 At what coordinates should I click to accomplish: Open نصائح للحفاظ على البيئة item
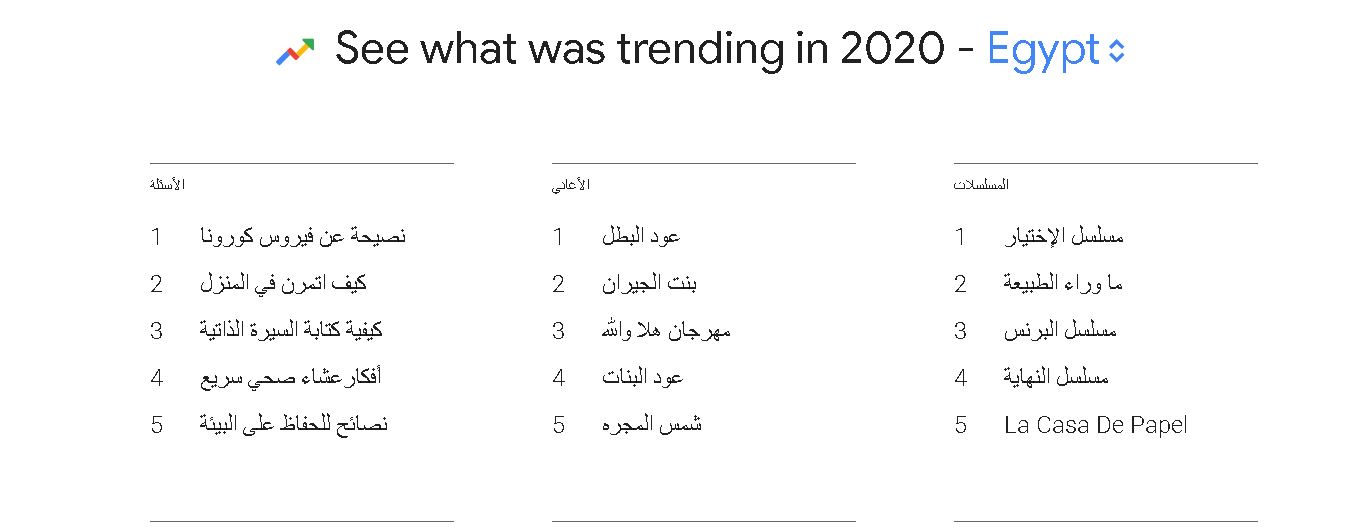tap(294, 424)
